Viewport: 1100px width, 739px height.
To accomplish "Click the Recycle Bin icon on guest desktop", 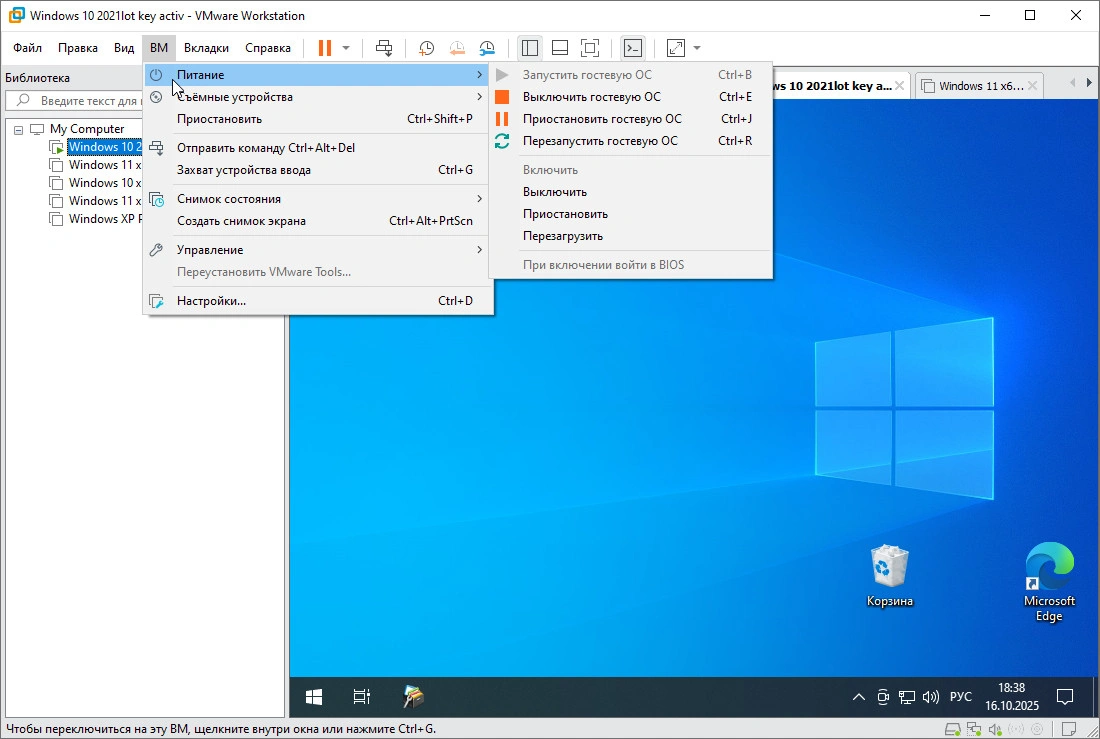I will click(889, 566).
